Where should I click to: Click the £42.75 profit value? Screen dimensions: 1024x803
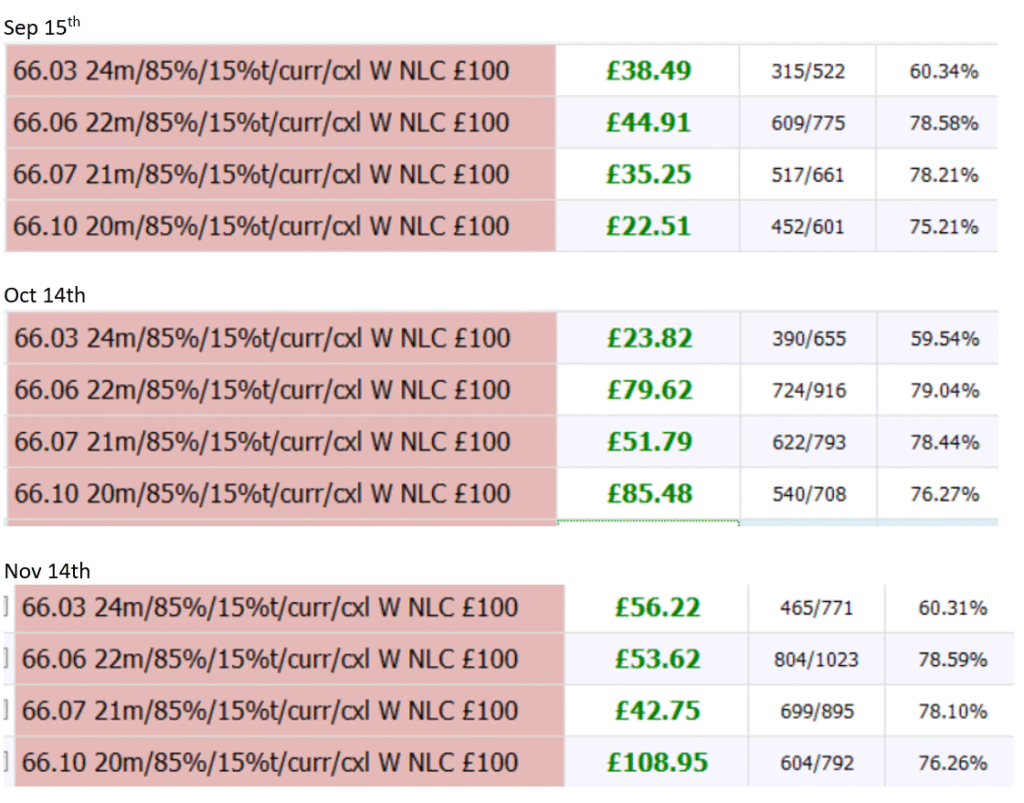click(x=656, y=712)
